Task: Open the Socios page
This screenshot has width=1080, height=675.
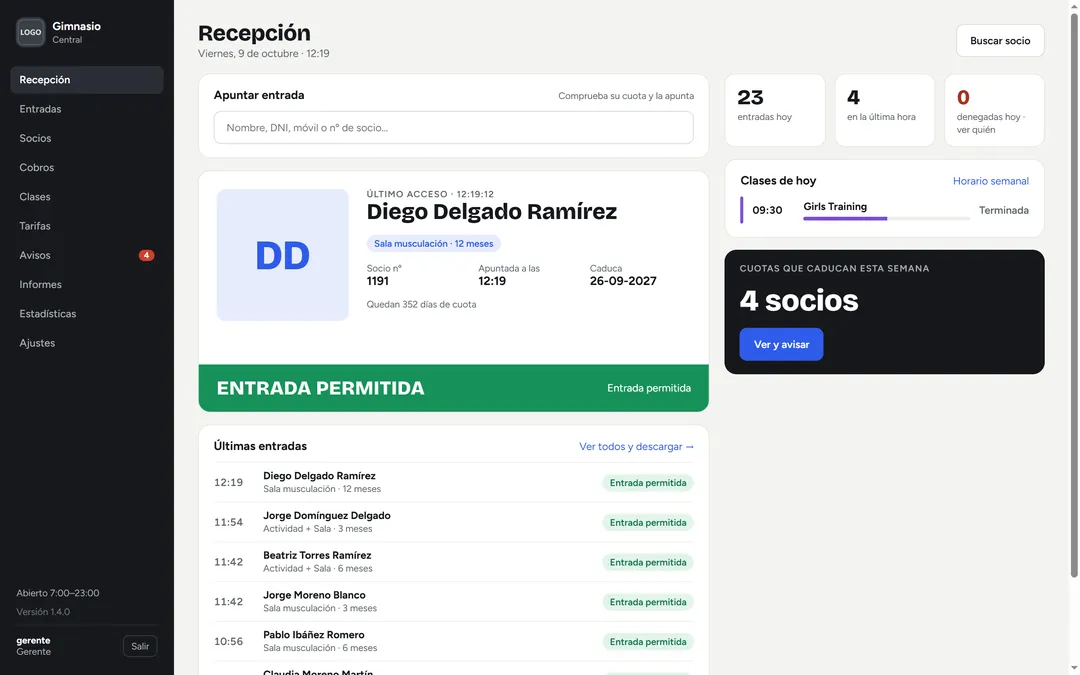Action: coord(87,138)
